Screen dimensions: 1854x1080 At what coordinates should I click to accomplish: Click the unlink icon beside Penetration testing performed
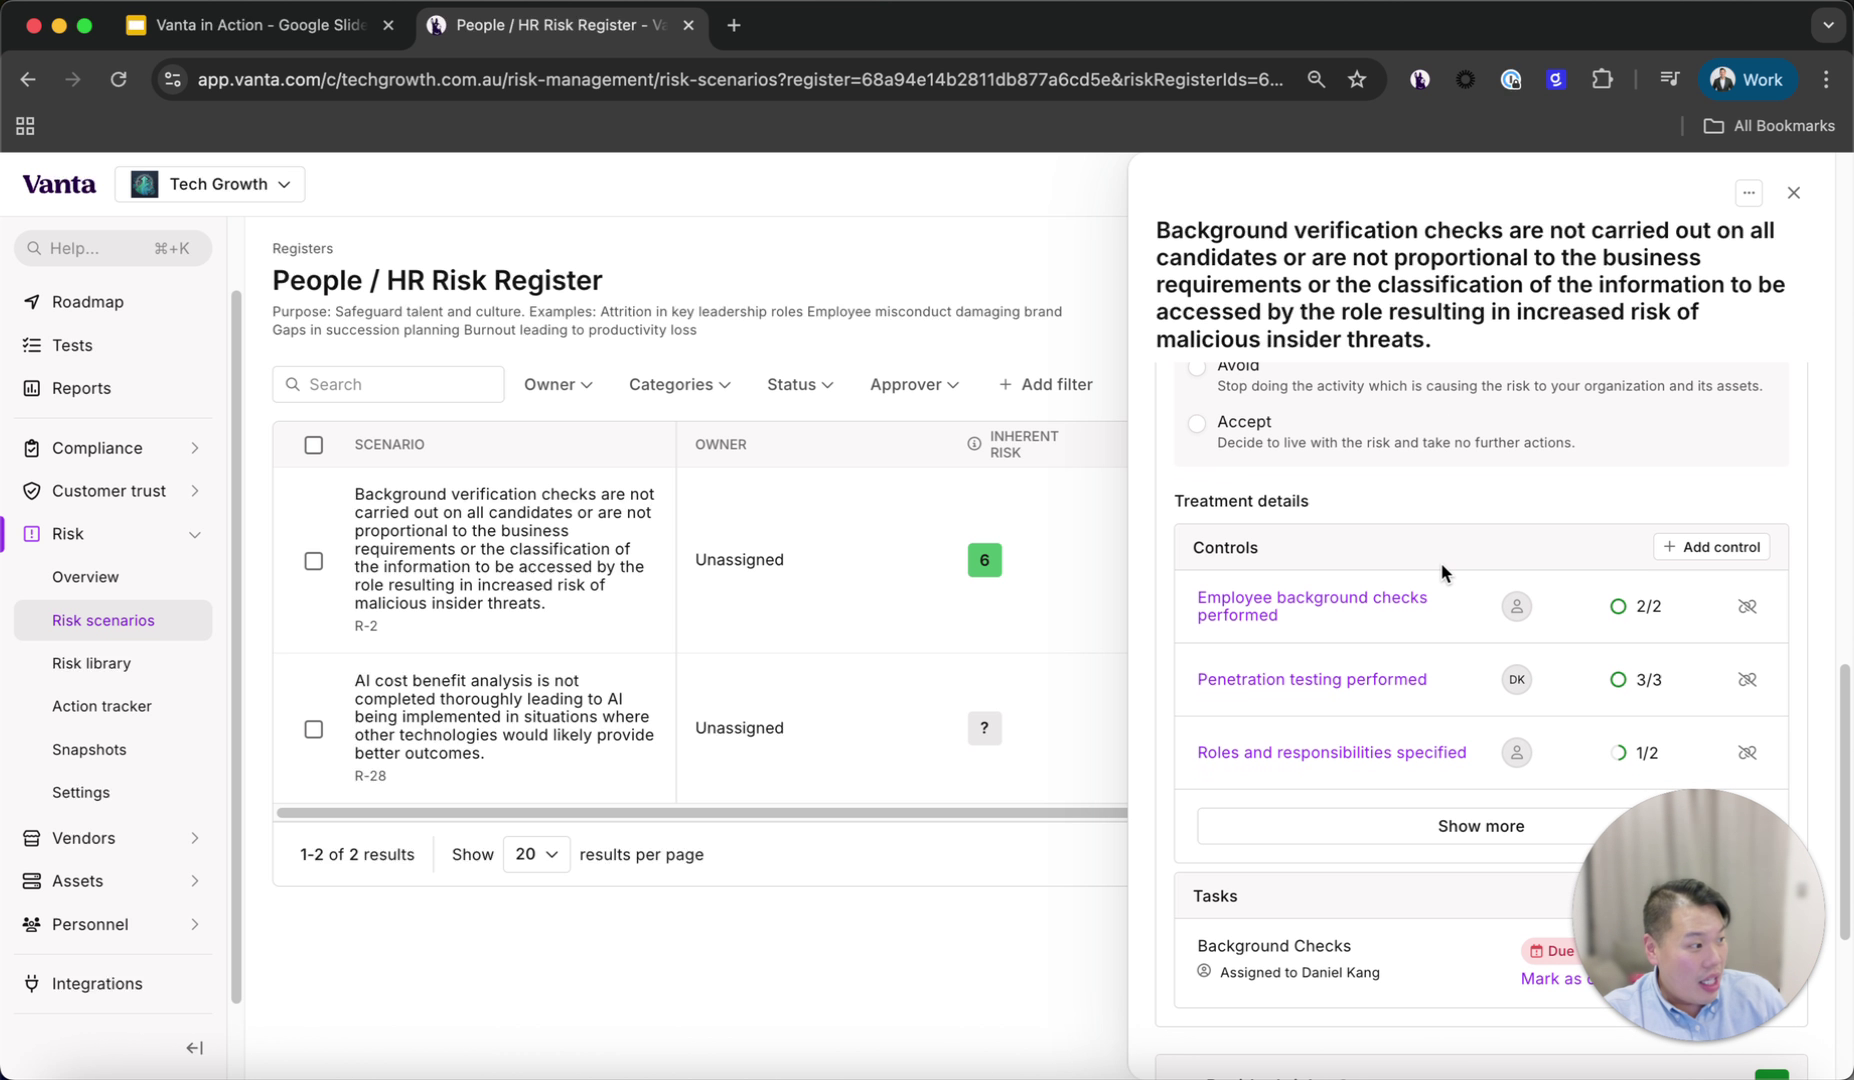pyautogui.click(x=1747, y=679)
